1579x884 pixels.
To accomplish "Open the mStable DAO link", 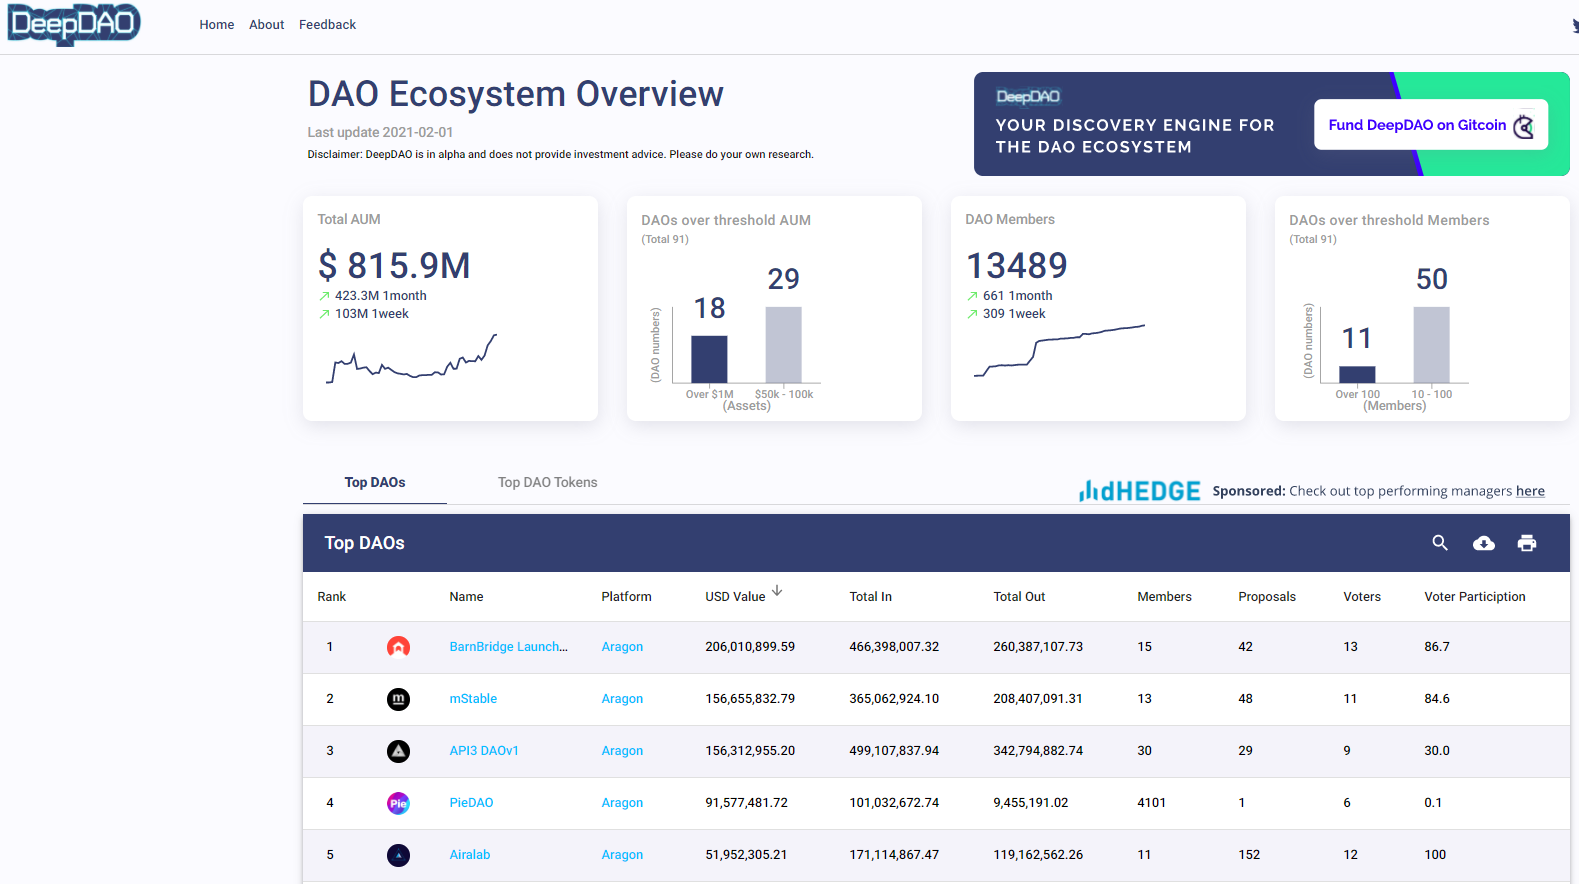I will point(473,699).
